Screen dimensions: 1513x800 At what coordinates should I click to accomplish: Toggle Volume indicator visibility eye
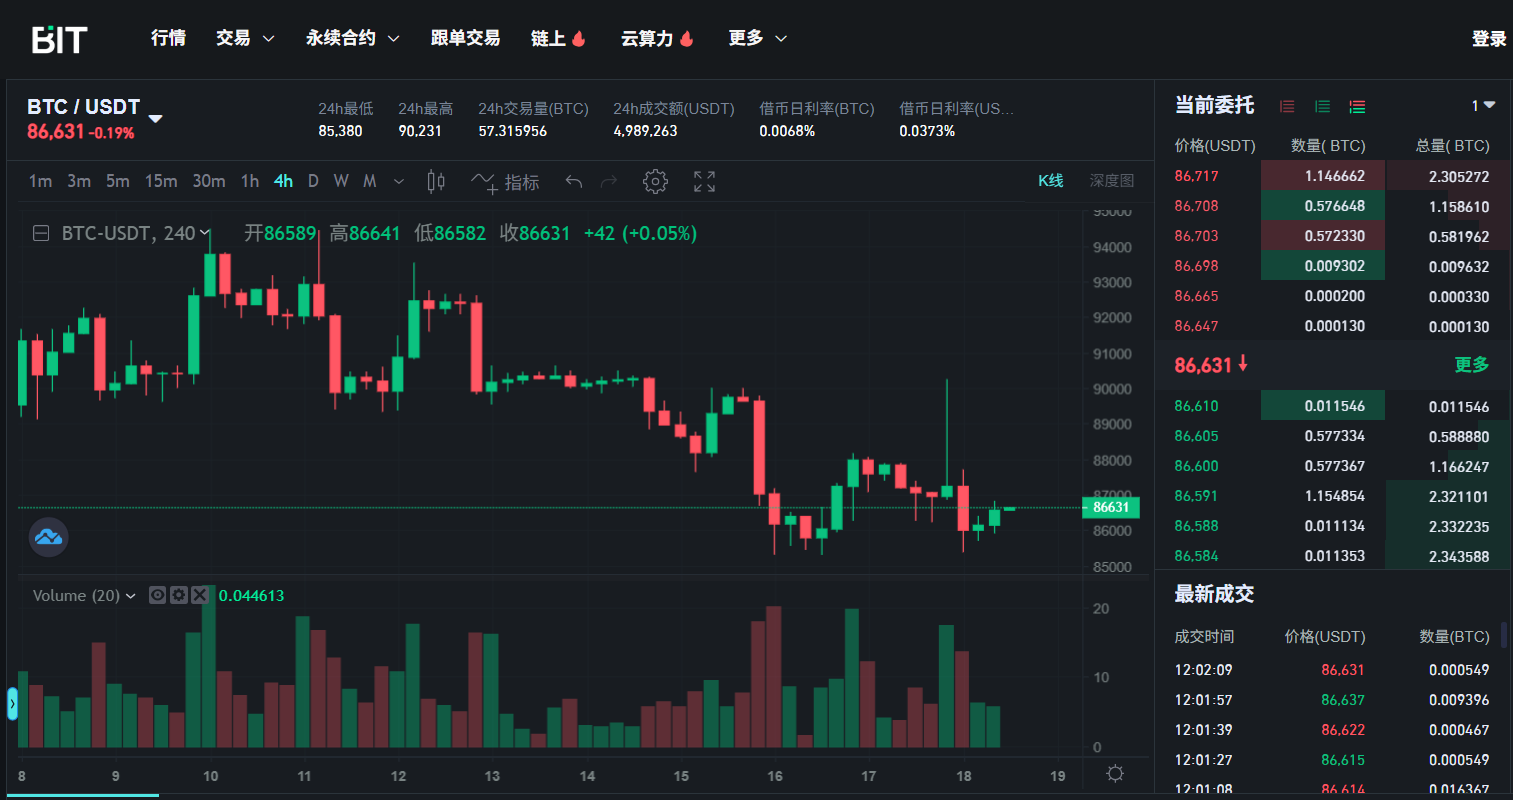coord(157,595)
